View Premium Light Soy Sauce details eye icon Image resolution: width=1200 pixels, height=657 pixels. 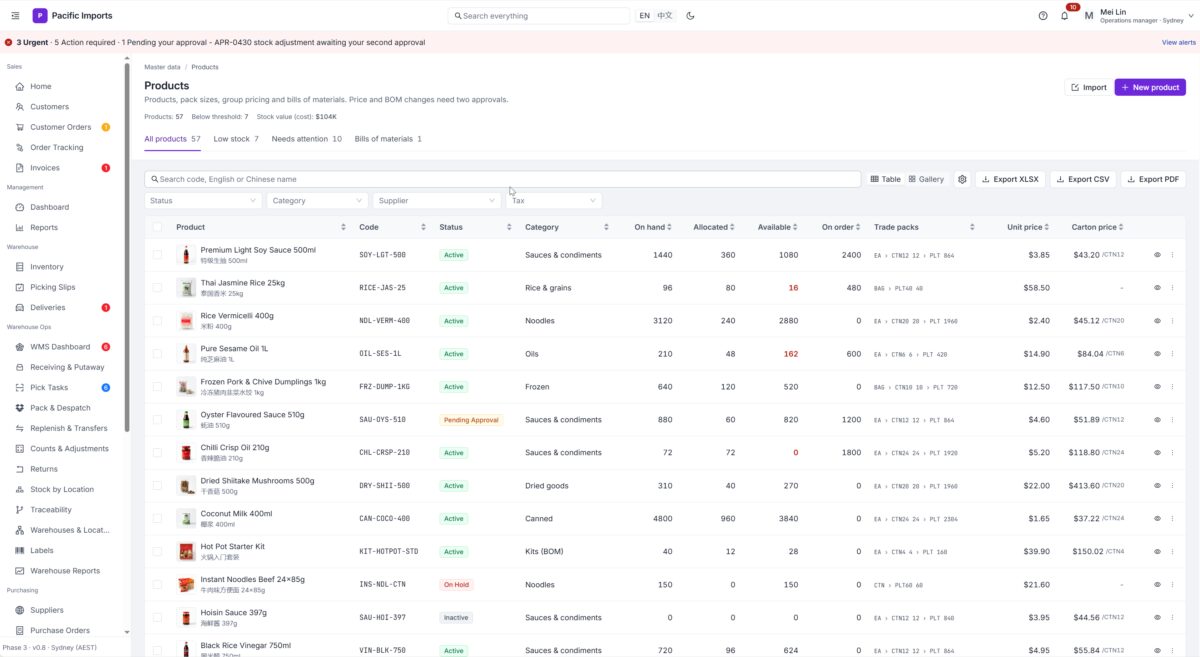[x=1157, y=255]
